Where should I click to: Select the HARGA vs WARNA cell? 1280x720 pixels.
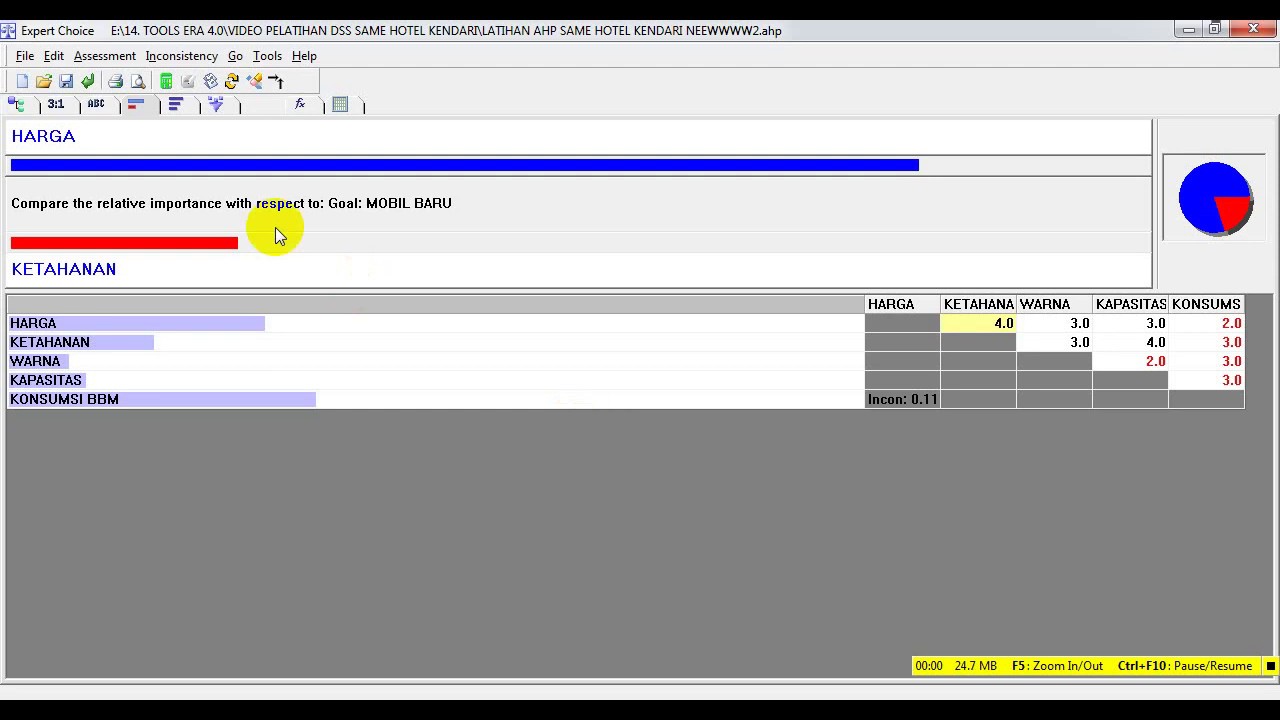pyautogui.click(x=1054, y=323)
